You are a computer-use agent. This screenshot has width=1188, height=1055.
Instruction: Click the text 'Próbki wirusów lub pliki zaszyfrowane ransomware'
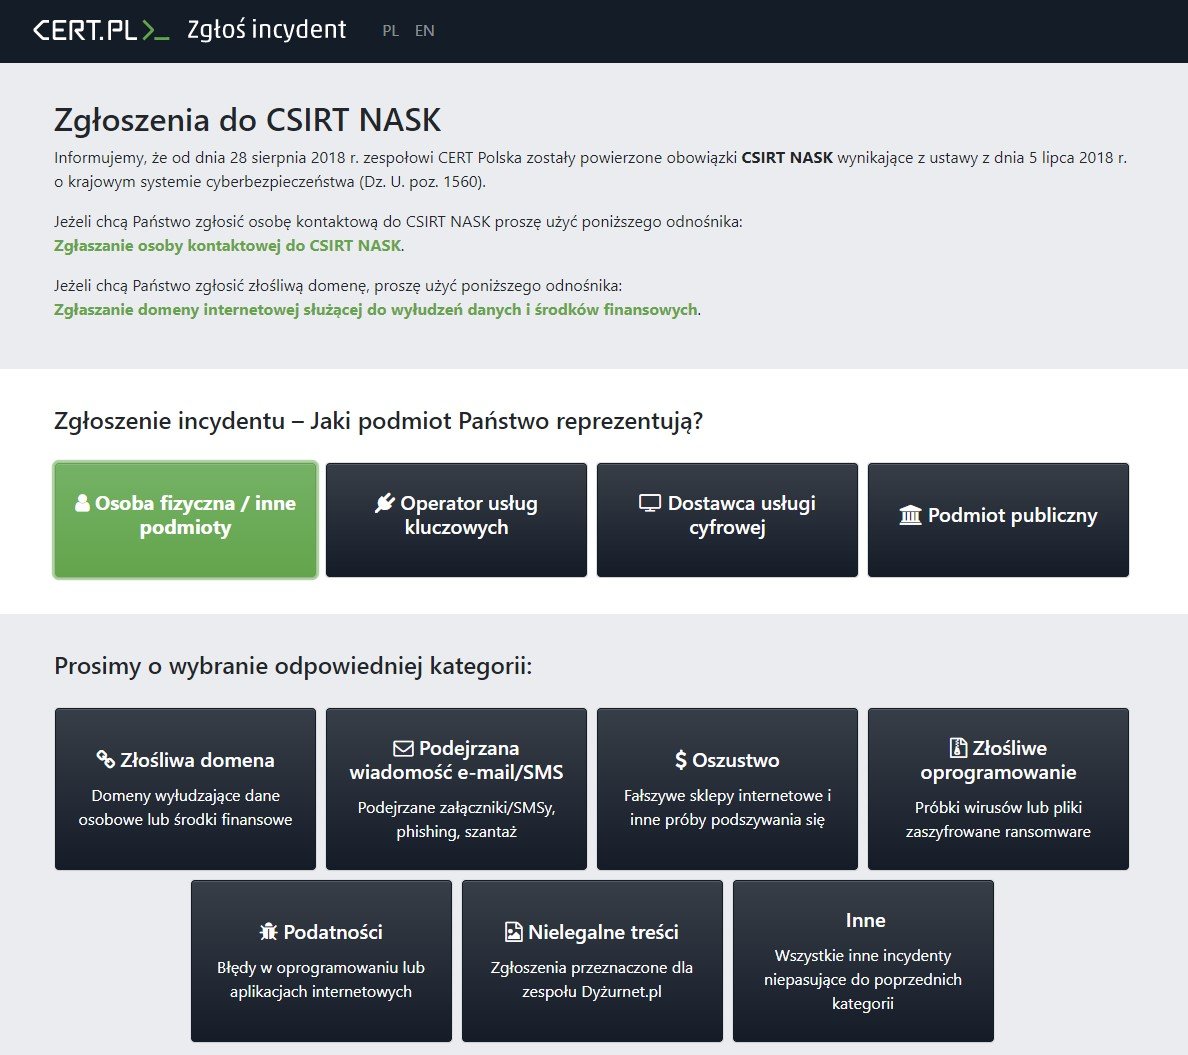tap(999, 819)
